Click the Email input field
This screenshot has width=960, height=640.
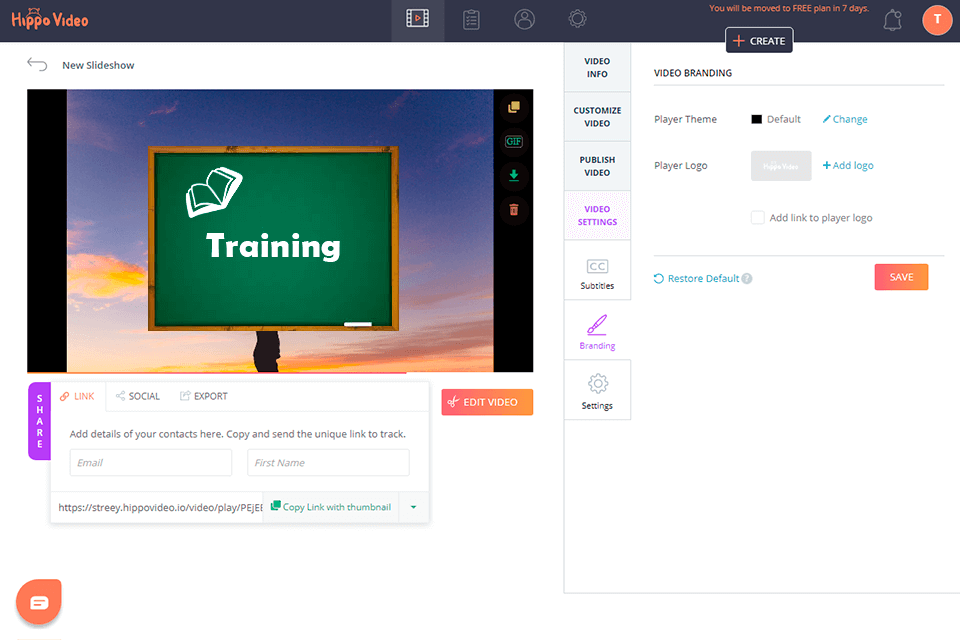pyautogui.click(x=150, y=462)
